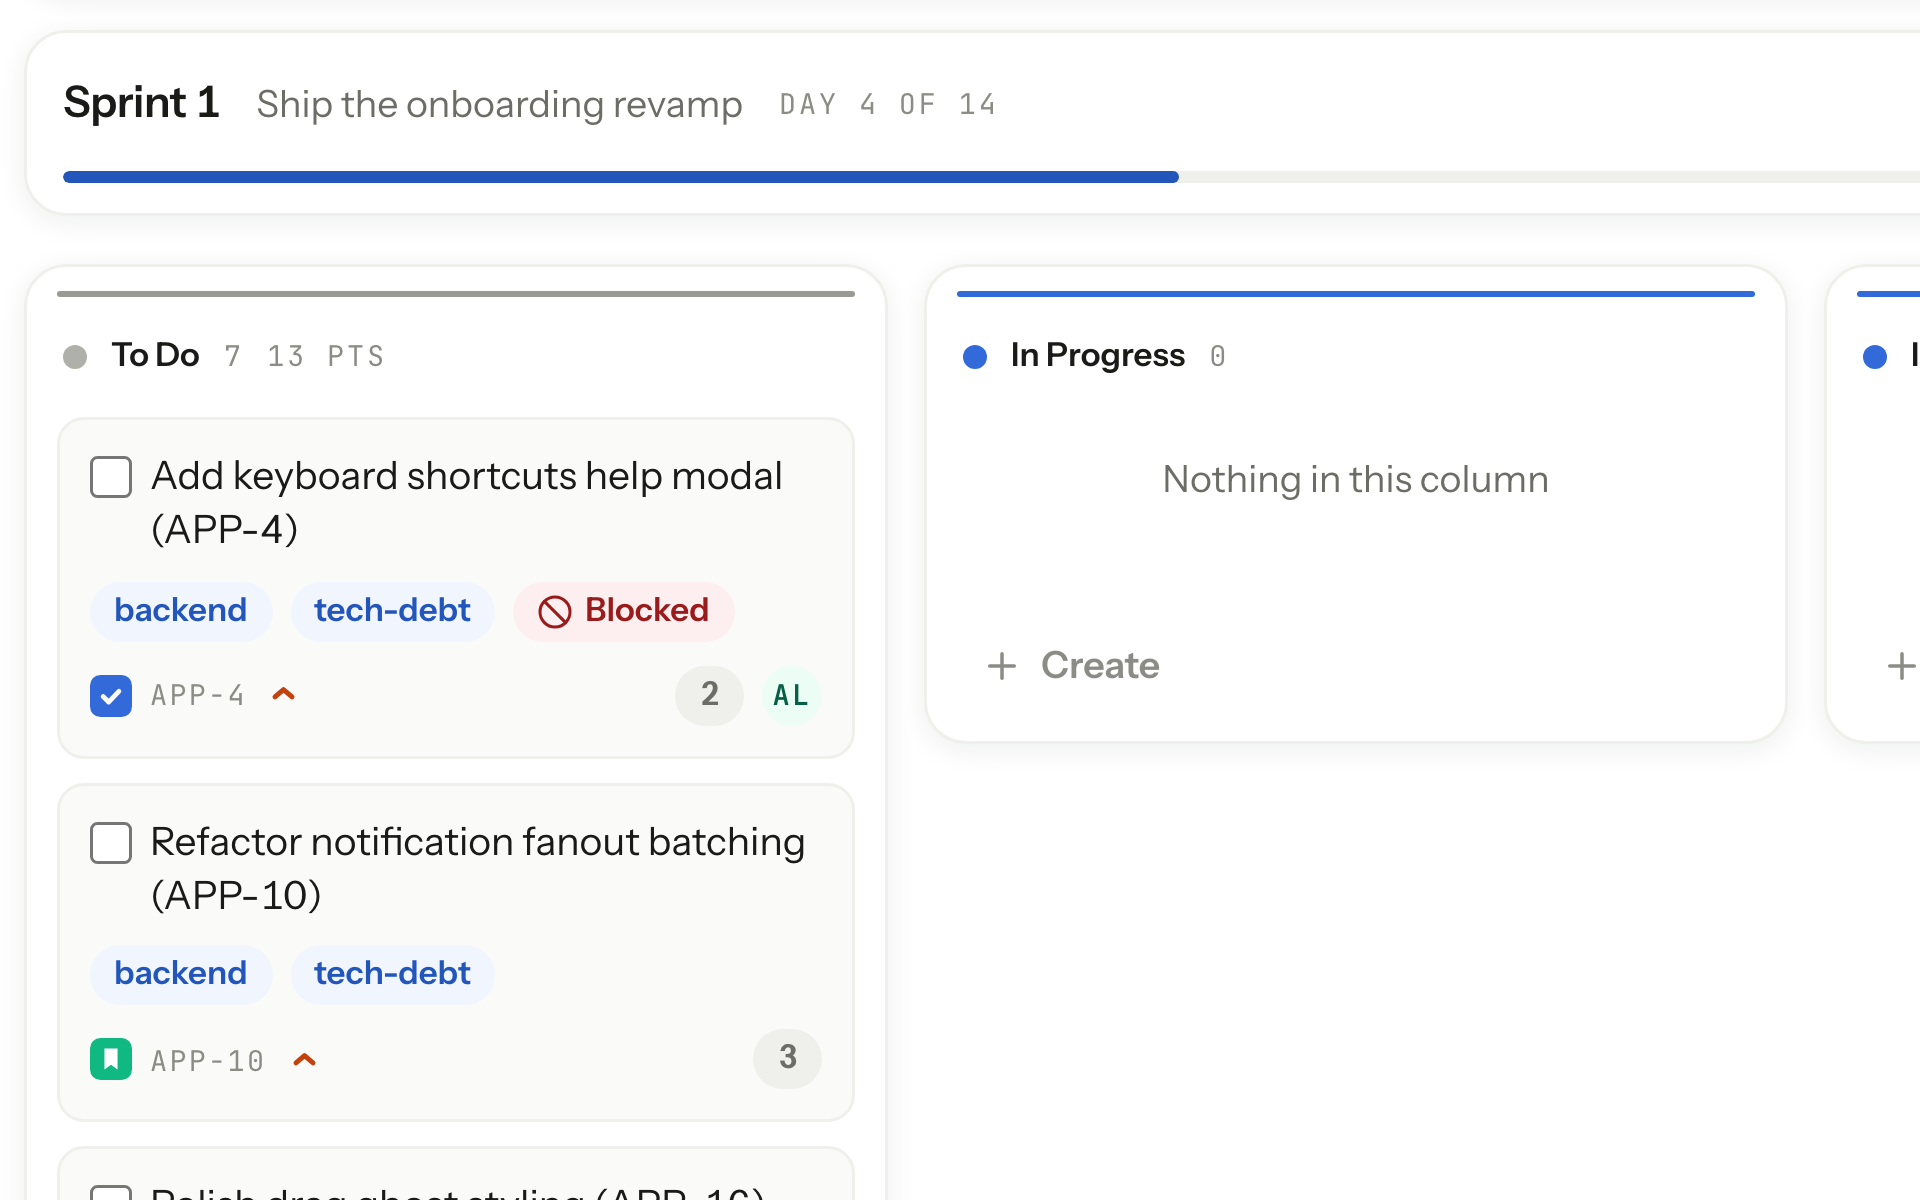Click the In Progress column header
The image size is (1920, 1200).
(1097, 355)
